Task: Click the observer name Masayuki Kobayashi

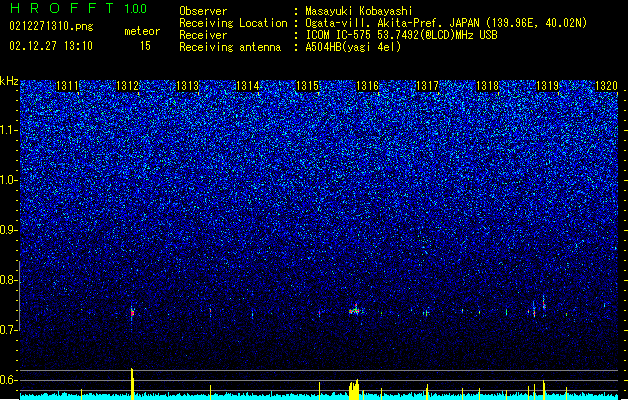Action: (x=359, y=11)
